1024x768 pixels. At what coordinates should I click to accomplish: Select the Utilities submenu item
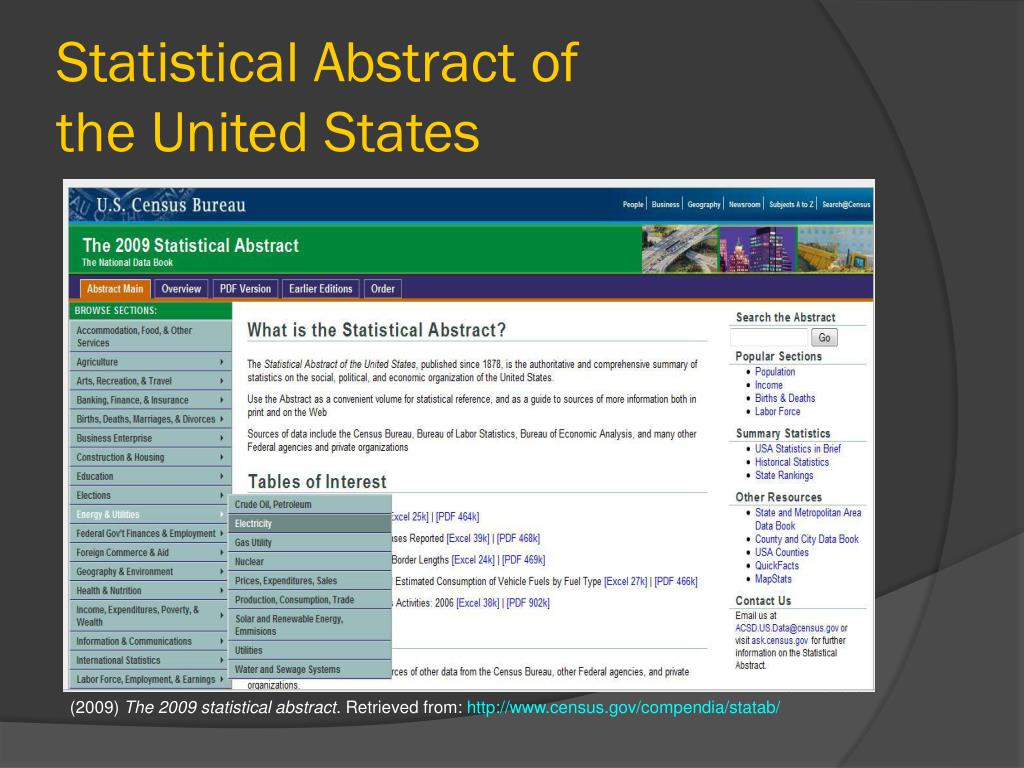pyautogui.click(x=310, y=650)
